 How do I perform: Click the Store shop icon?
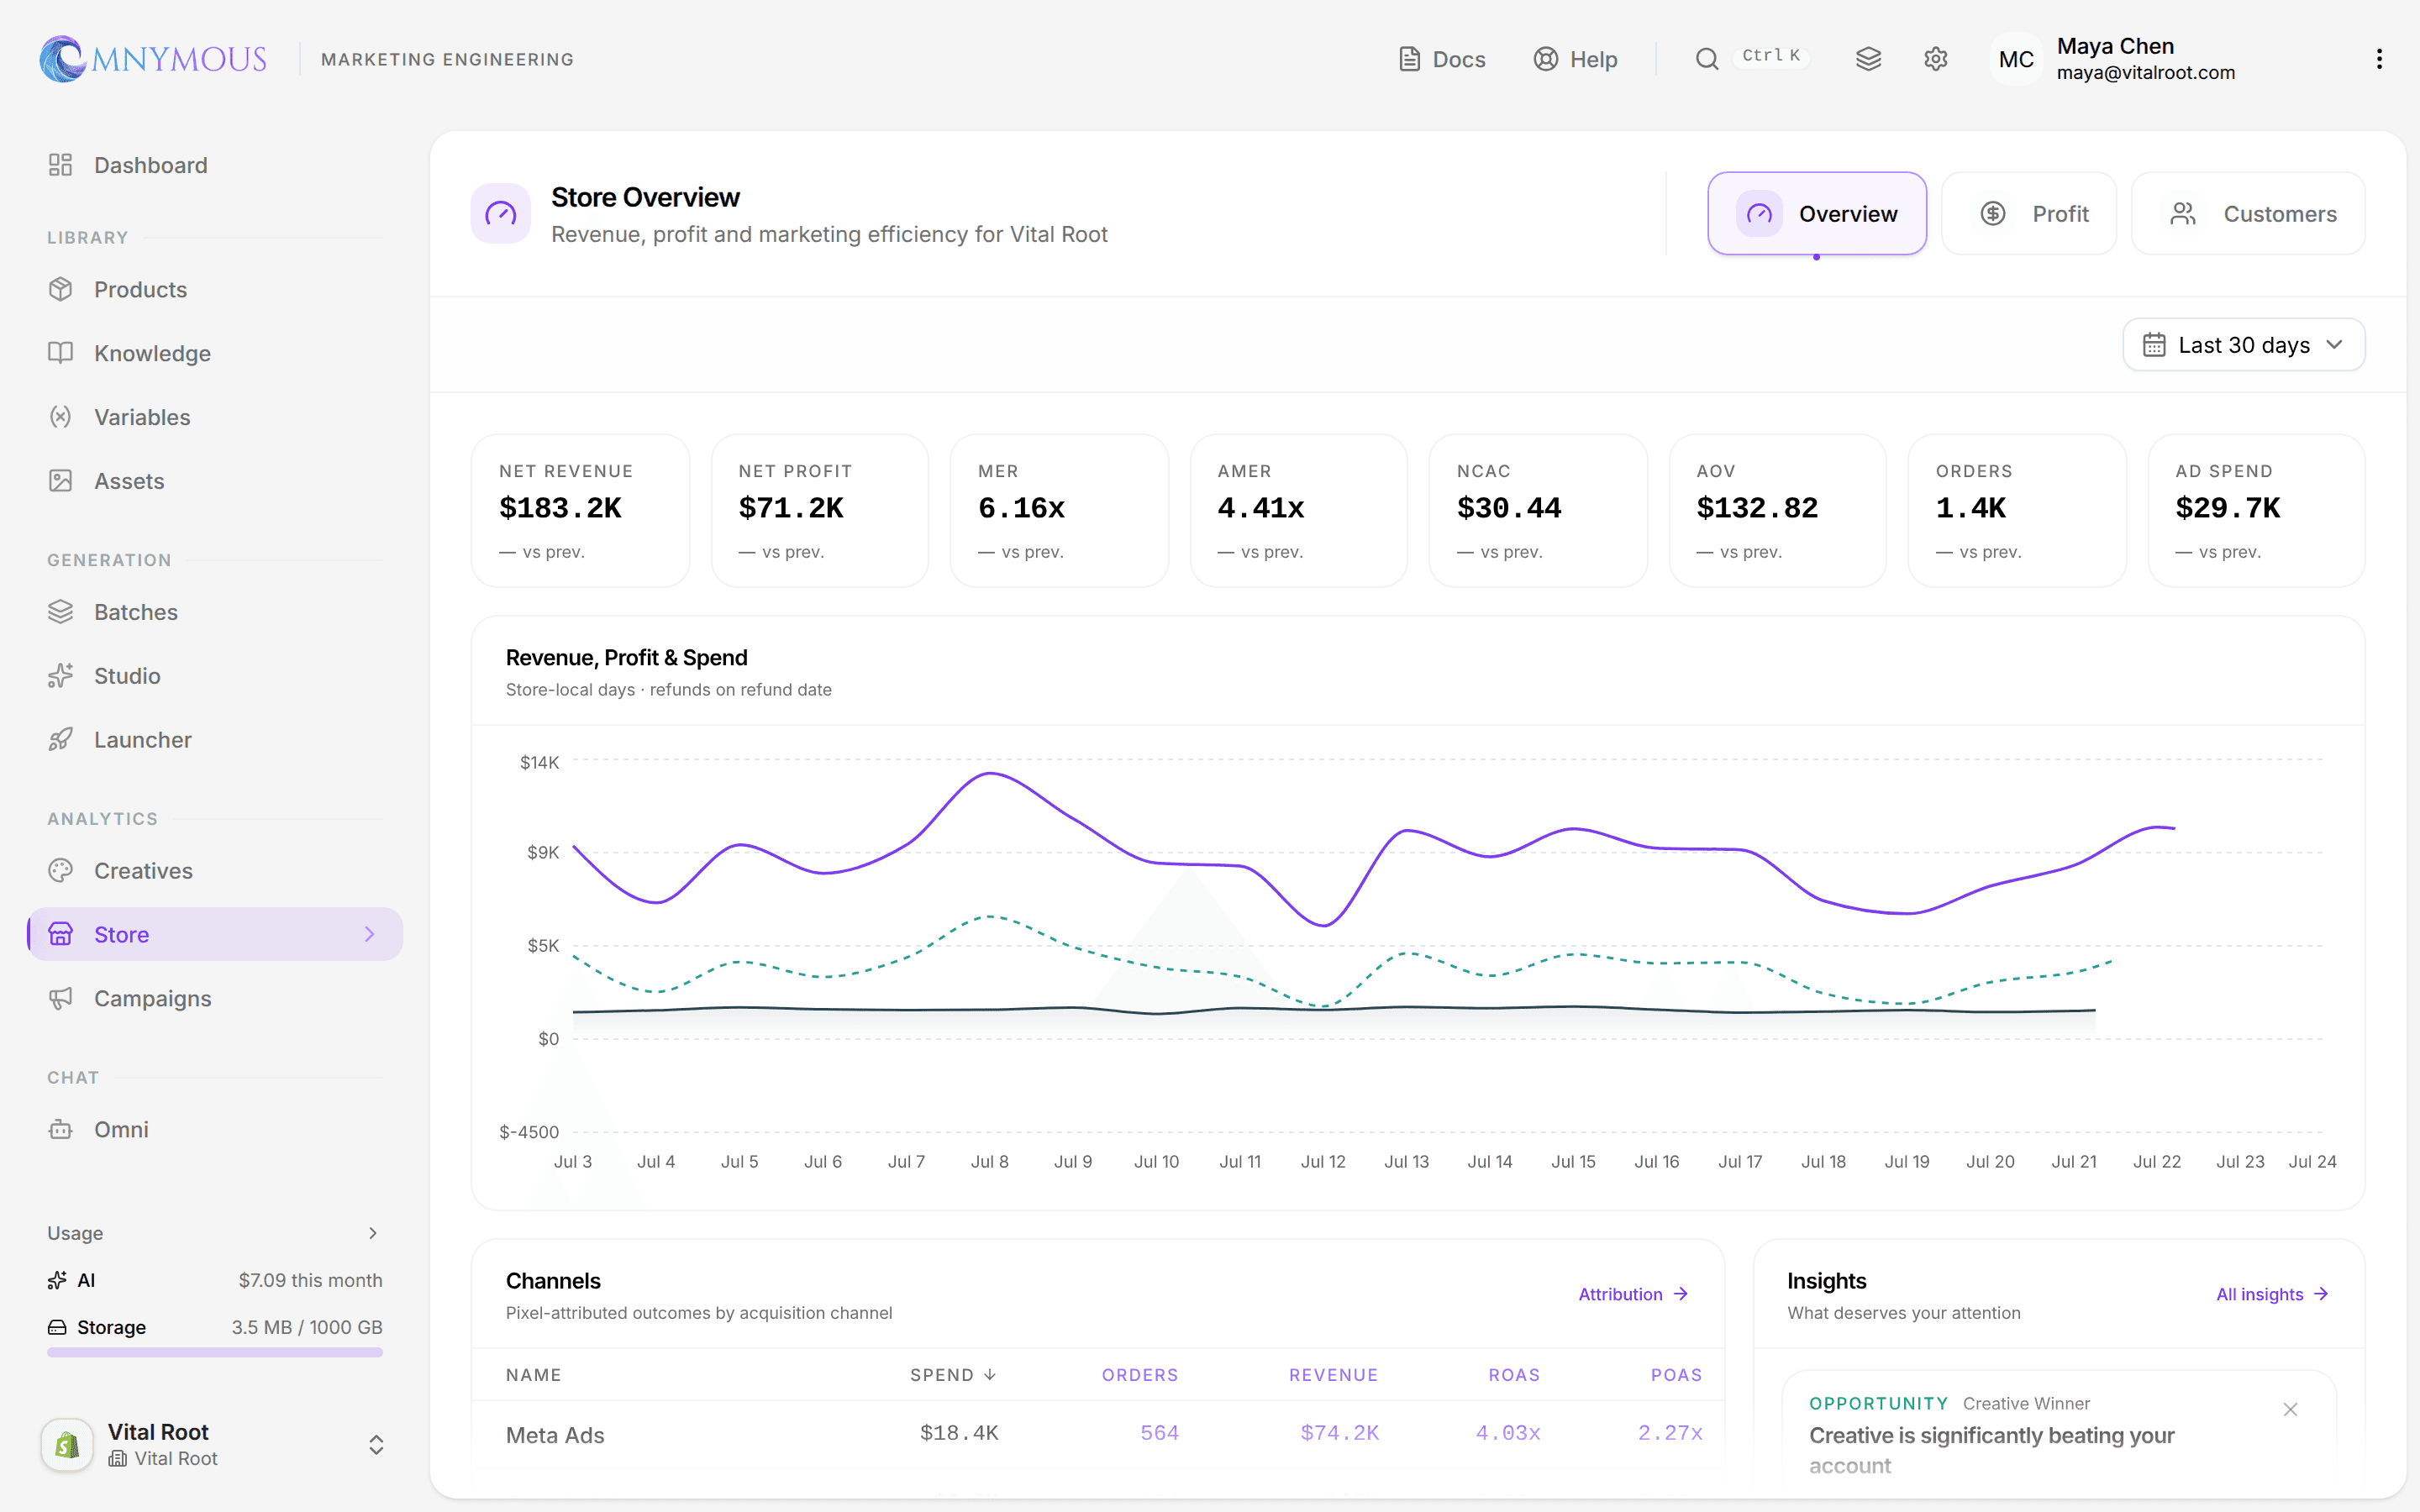(61, 934)
